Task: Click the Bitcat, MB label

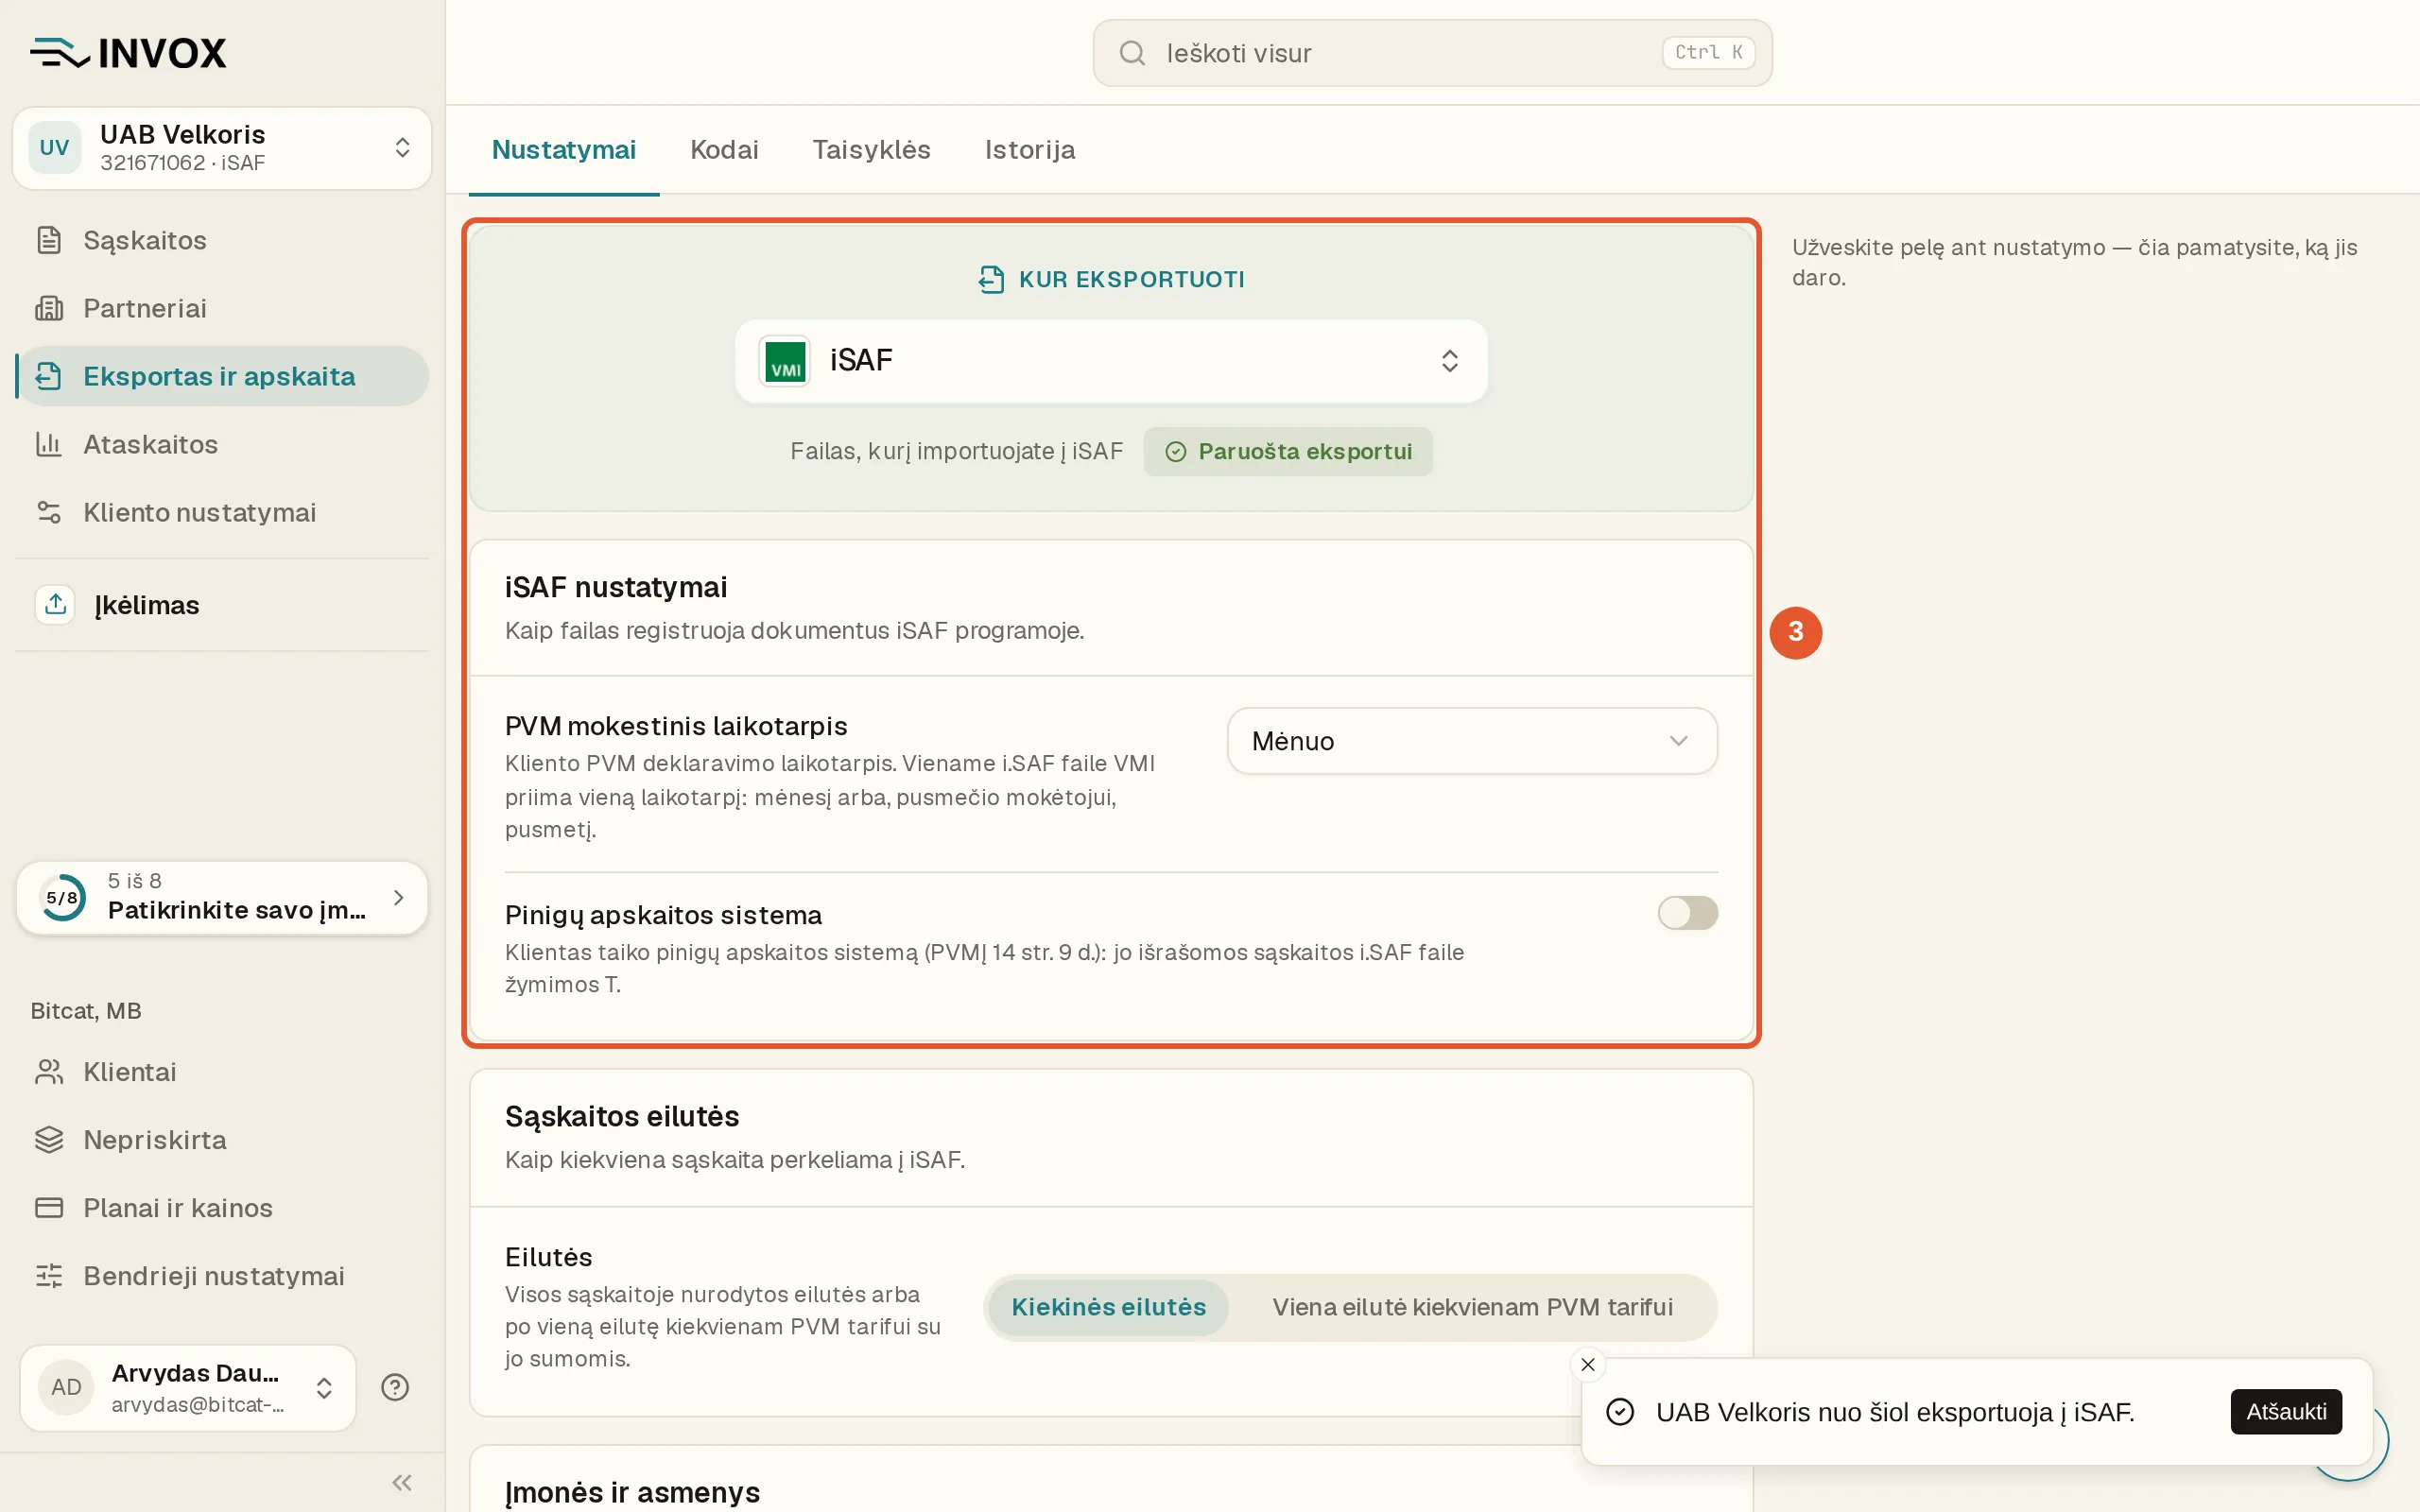Action: point(86,1011)
